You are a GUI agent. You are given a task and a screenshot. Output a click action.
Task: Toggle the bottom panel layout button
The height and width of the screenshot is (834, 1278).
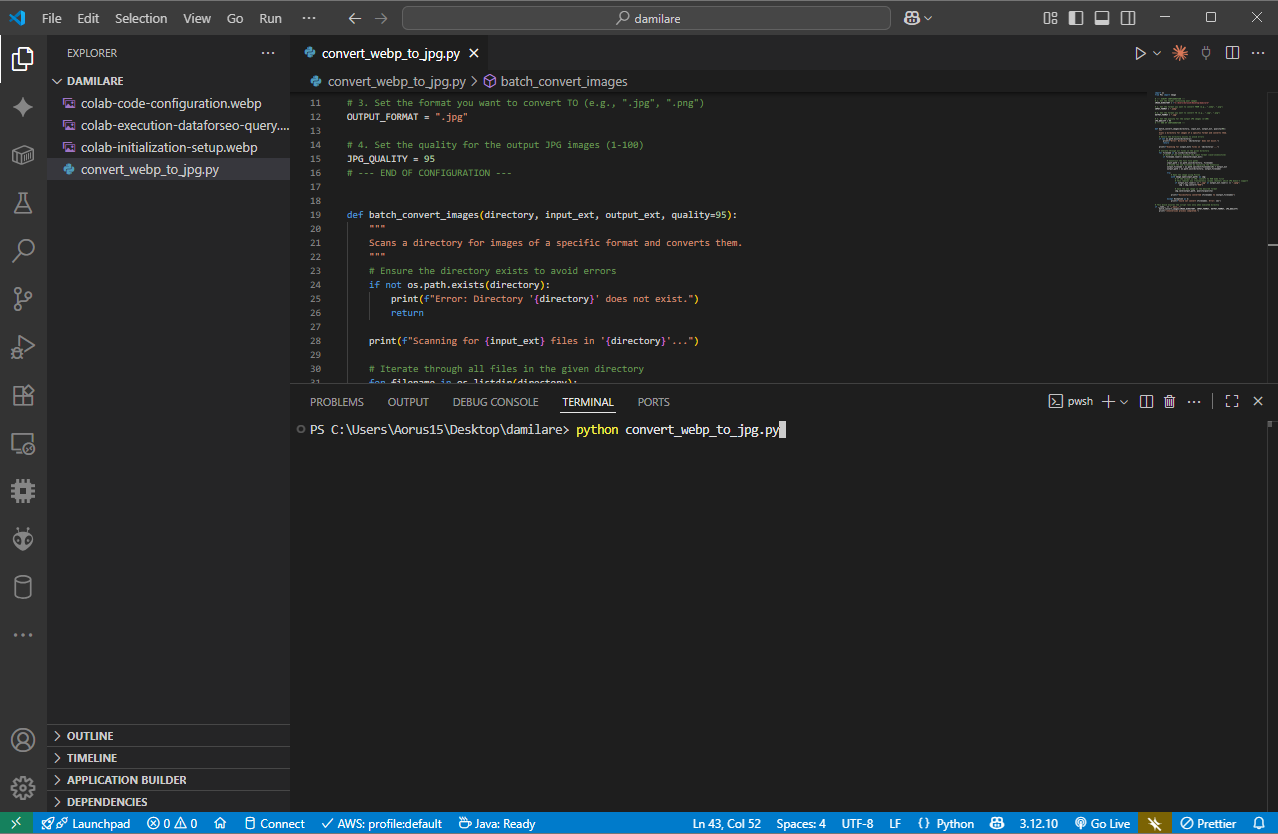tap(1102, 18)
